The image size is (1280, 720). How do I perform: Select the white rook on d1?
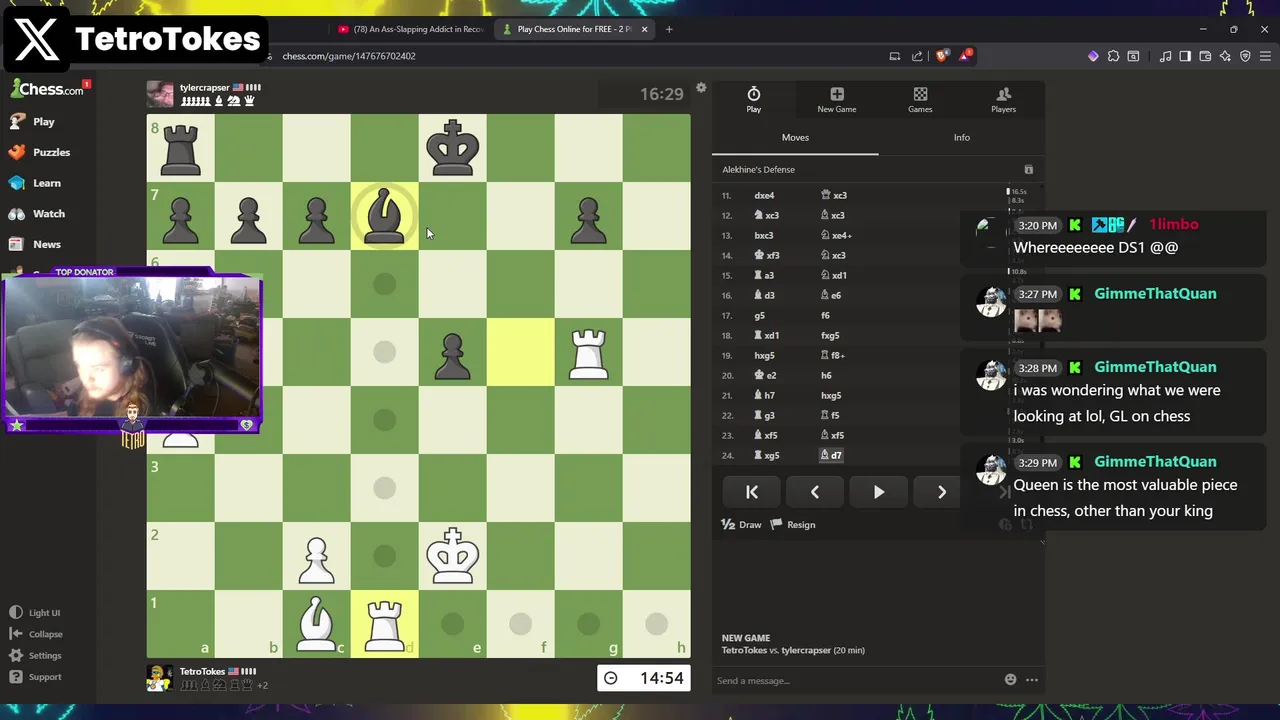coord(384,624)
